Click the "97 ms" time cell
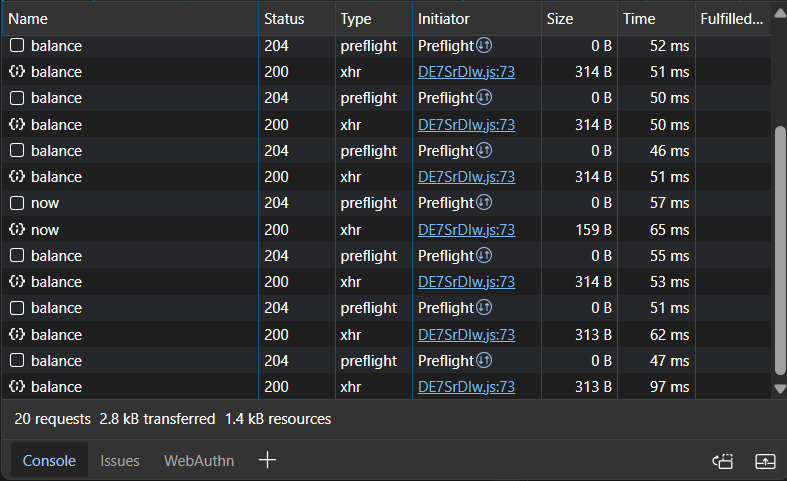Image resolution: width=787 pixels, height=481 pixels. [670, 387]
